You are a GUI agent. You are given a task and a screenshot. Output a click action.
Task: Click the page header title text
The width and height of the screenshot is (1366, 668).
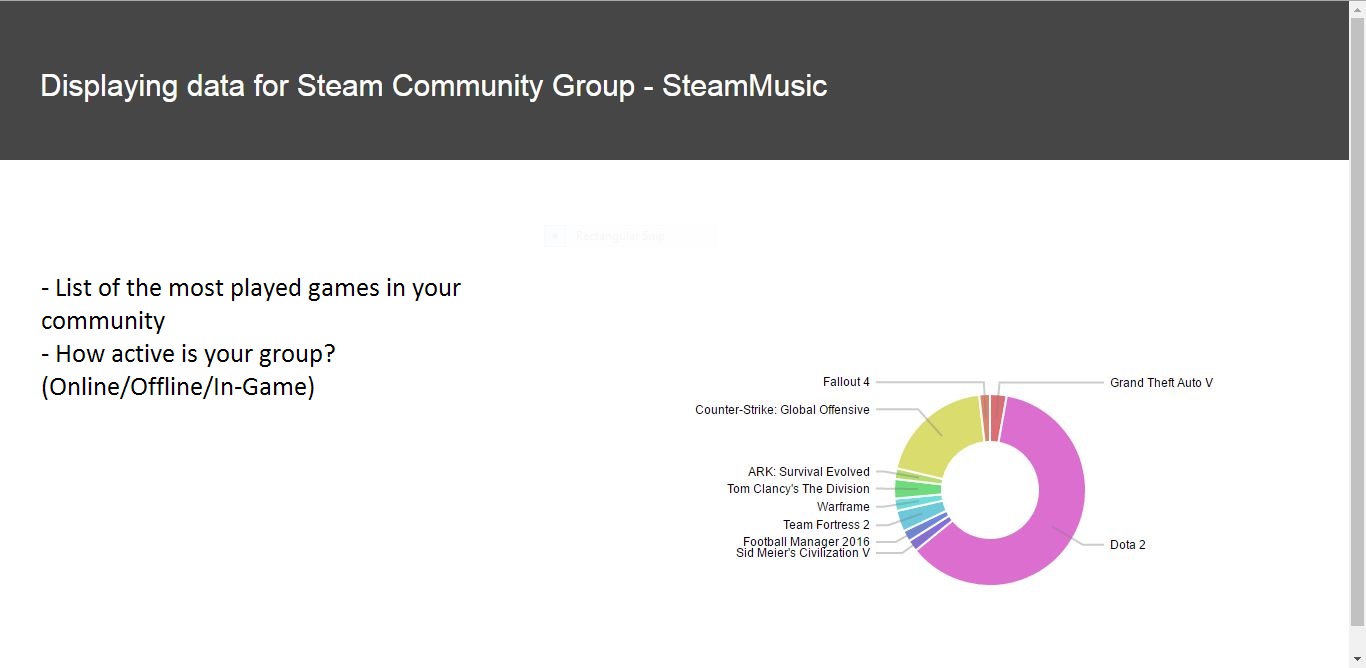(434, 86)
